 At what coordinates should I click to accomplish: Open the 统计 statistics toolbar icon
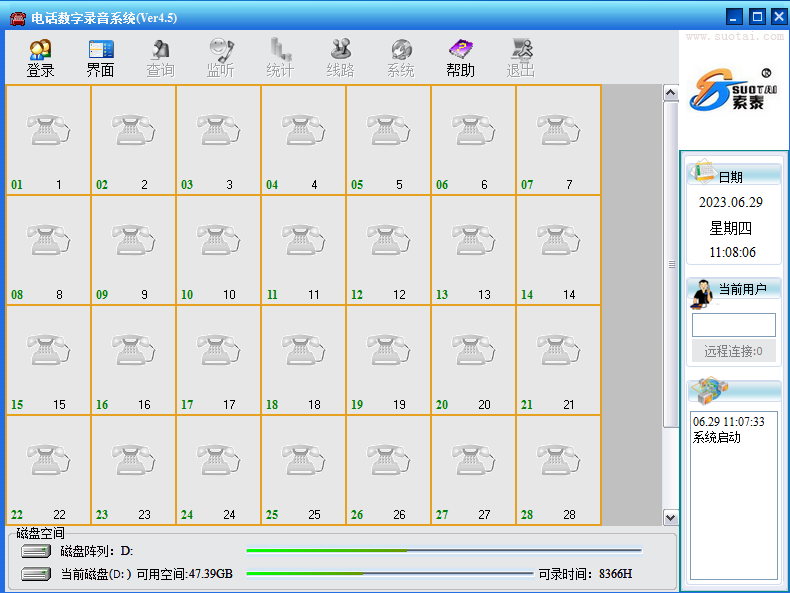tap(280, 58)
